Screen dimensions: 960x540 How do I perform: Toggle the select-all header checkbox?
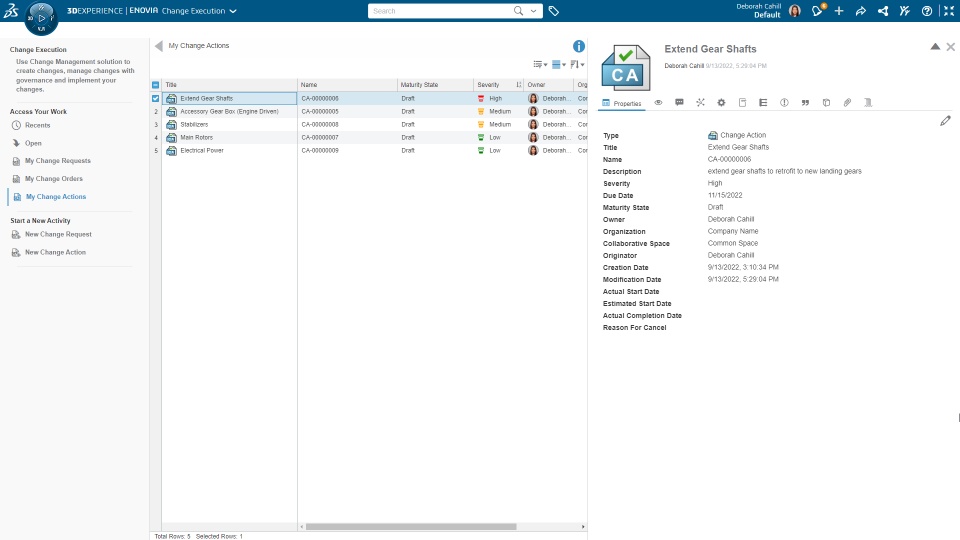pos(156,84)
